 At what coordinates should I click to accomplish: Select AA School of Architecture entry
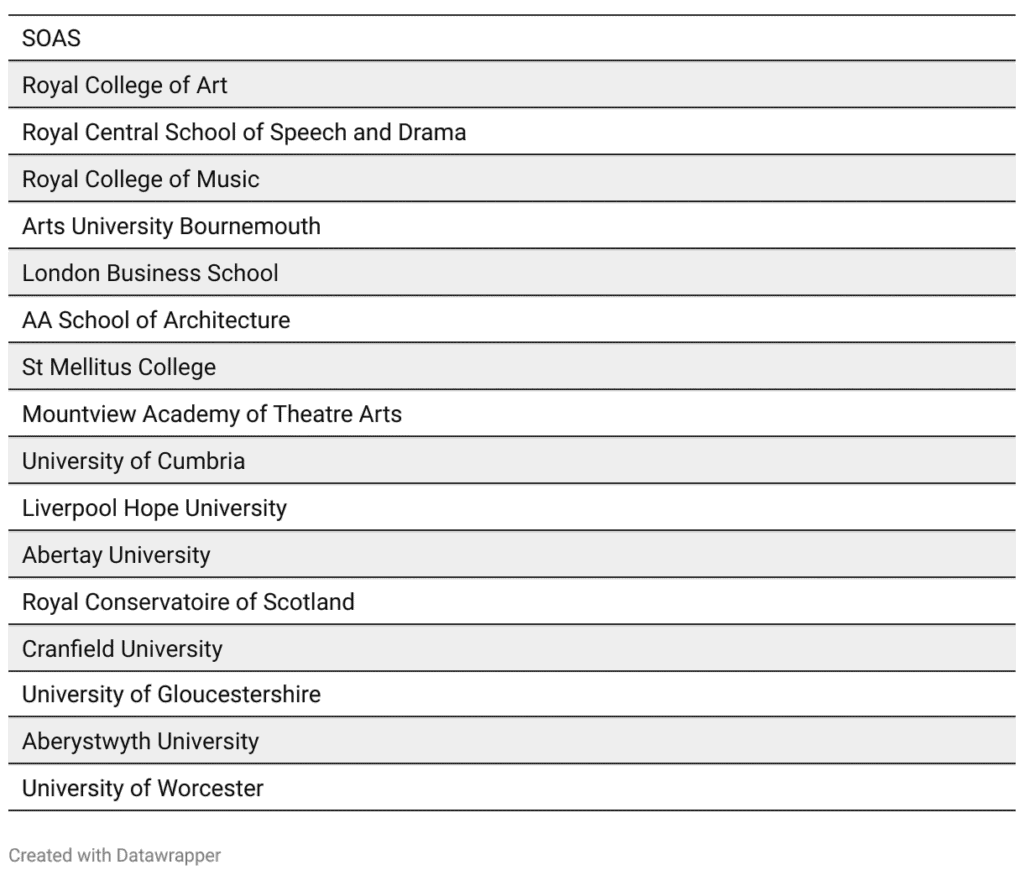pos(511,320)
